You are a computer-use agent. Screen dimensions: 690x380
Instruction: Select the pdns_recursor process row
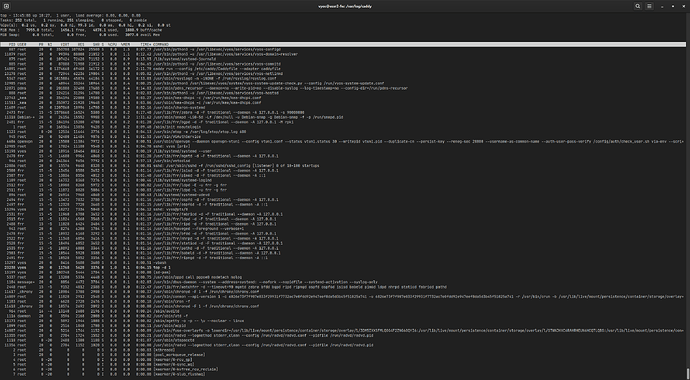(x=343, y=88)
